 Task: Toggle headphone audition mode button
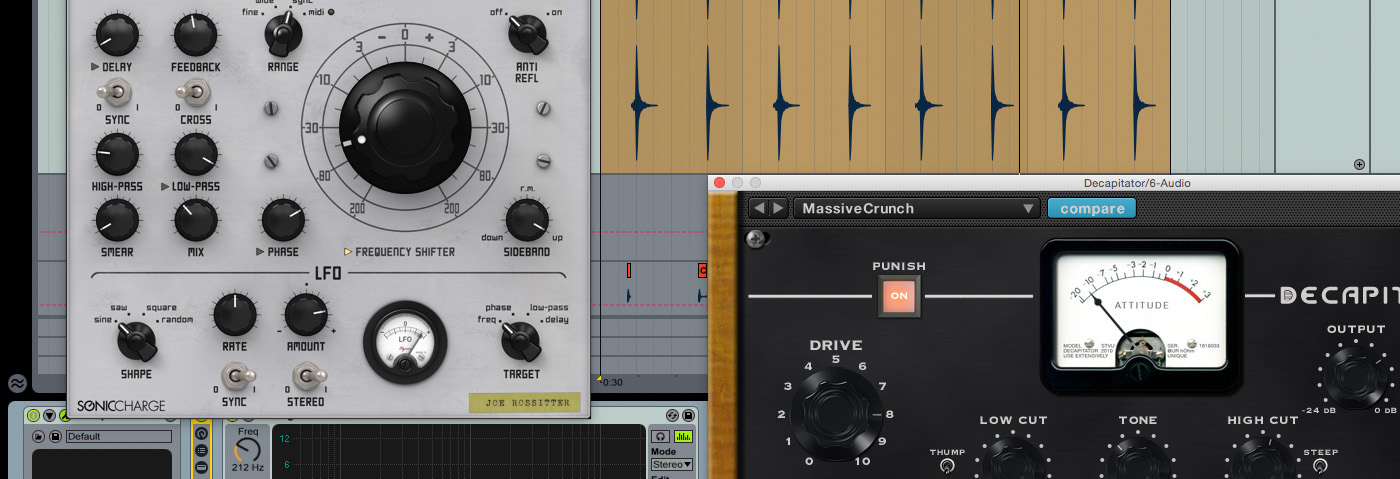[x=660, y=436]
